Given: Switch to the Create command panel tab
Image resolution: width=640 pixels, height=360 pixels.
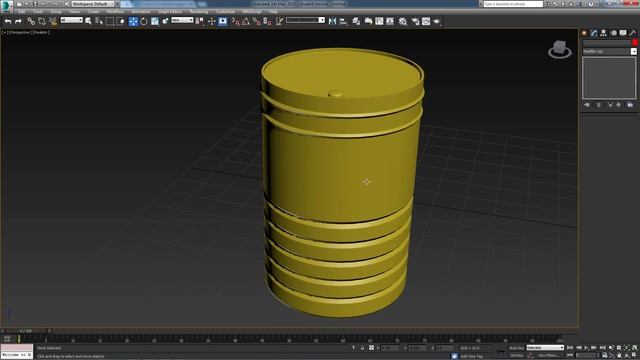Looking at the screenshot, I should click(584, 33).
